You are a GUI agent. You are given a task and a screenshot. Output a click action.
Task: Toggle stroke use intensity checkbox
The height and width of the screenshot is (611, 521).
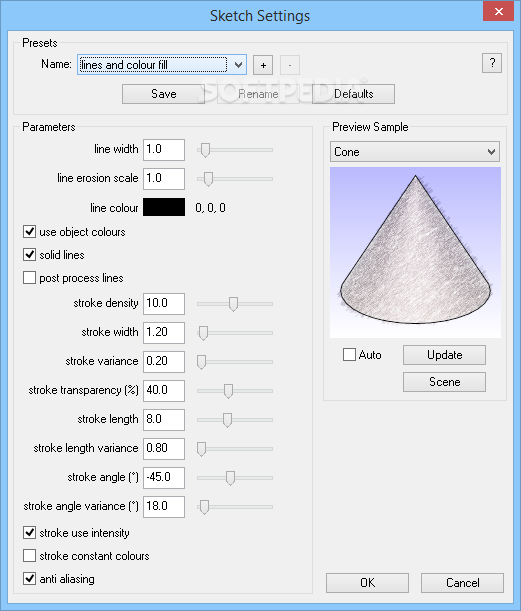tap(30, 532)
